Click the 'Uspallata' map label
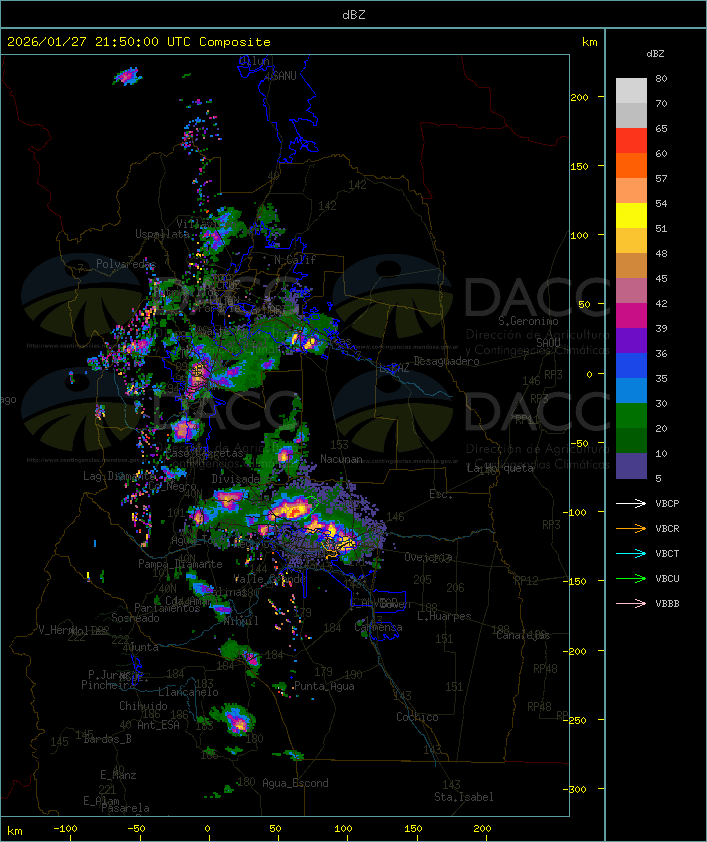Screen dimensions: 707x842 click(162, 234)
